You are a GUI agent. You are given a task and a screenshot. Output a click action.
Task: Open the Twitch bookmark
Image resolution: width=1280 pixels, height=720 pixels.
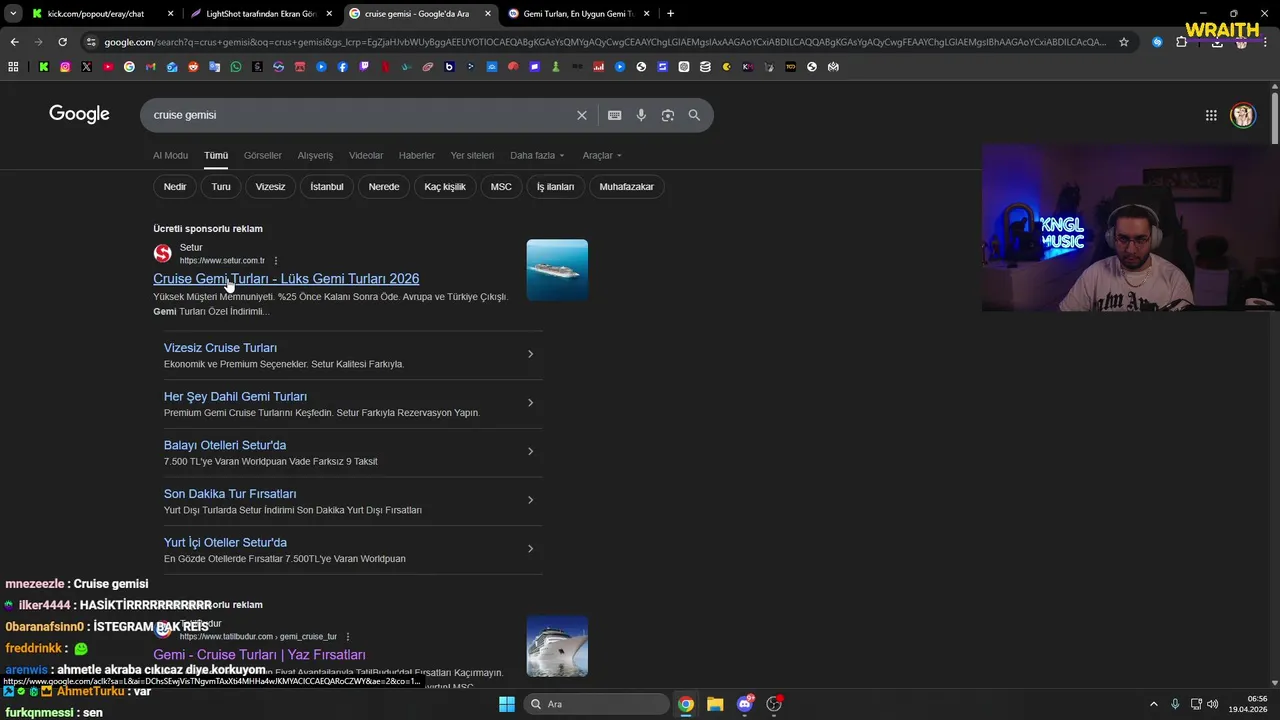click(364, 67)
